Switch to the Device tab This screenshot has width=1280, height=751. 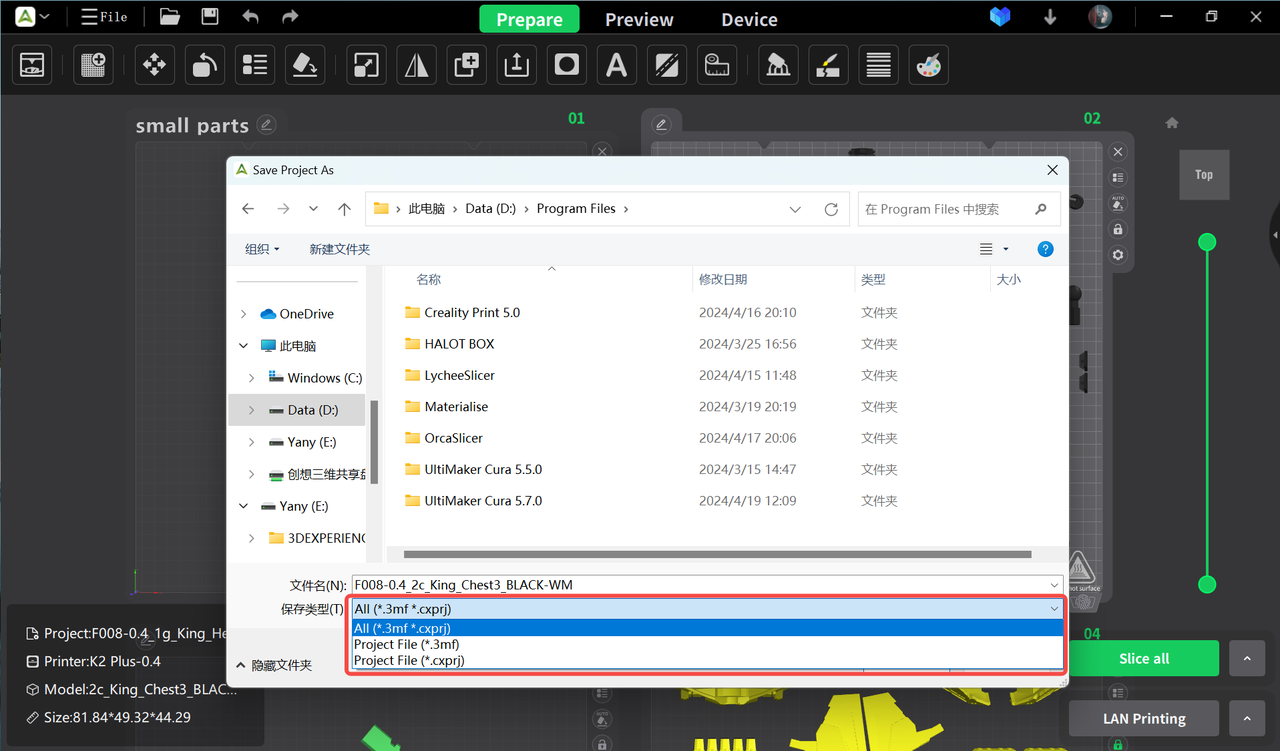[x=749, y=19]
